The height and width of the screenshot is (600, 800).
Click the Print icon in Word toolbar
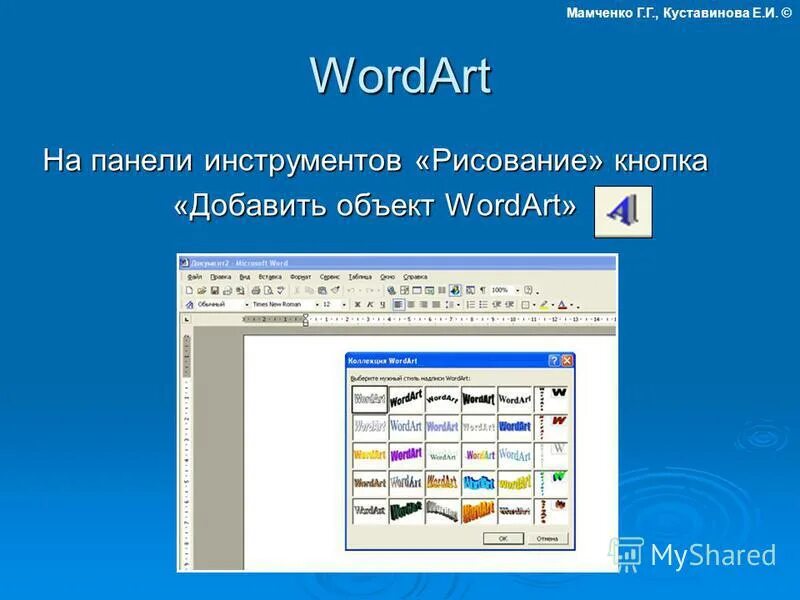[256, 290]
